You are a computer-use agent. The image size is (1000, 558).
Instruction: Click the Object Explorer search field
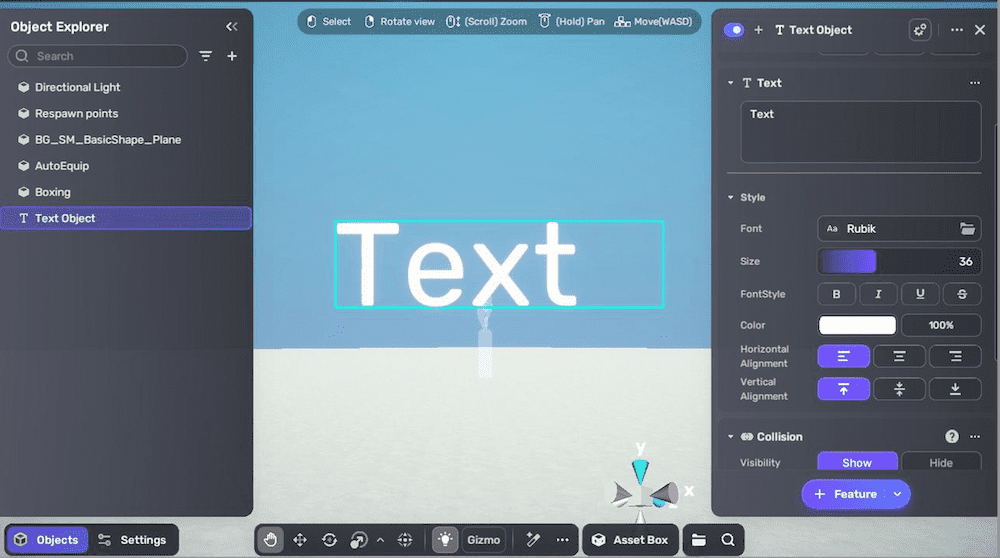tap(105, 56)
